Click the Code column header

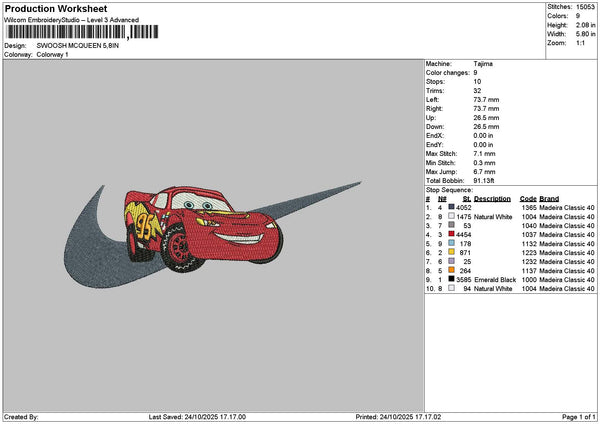[x=528, y=199]
